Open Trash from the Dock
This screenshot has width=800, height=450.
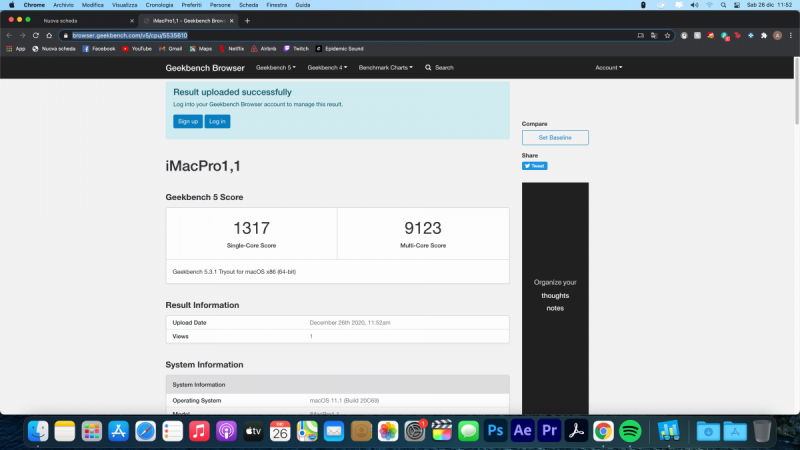pyautogui.click(x=762, y=431)
